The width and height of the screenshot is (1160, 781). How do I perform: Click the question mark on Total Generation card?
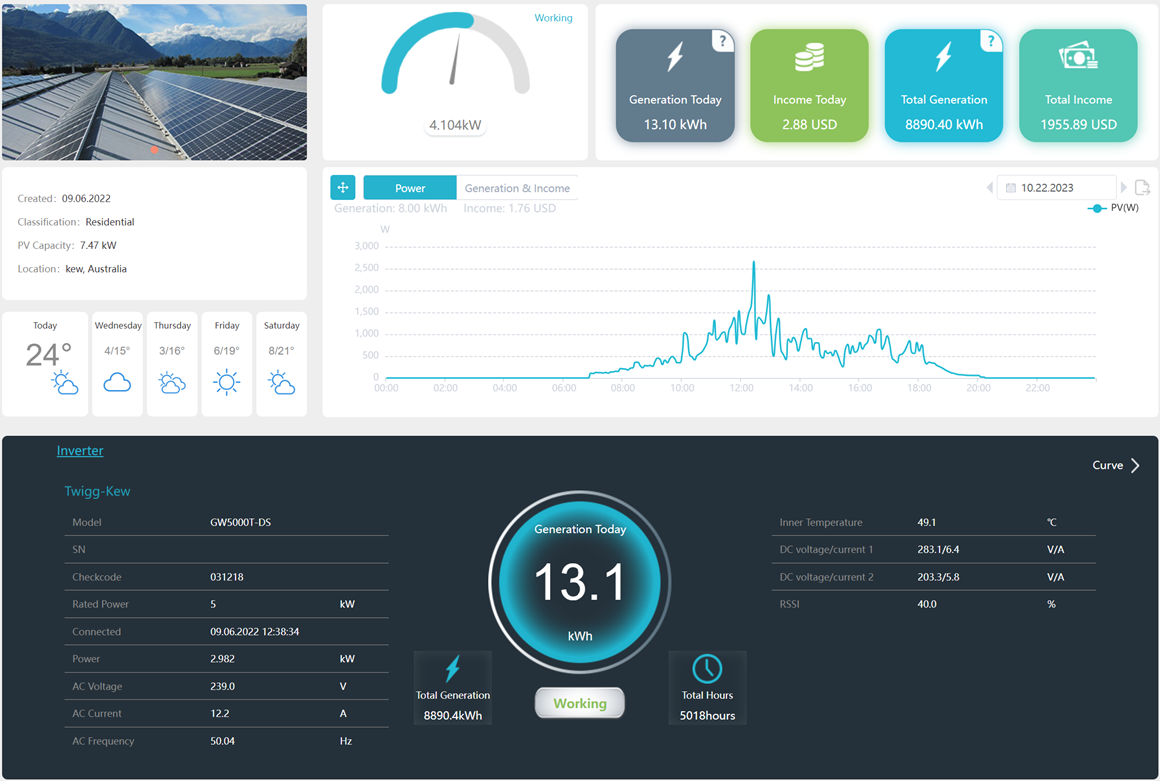(990, 41)
